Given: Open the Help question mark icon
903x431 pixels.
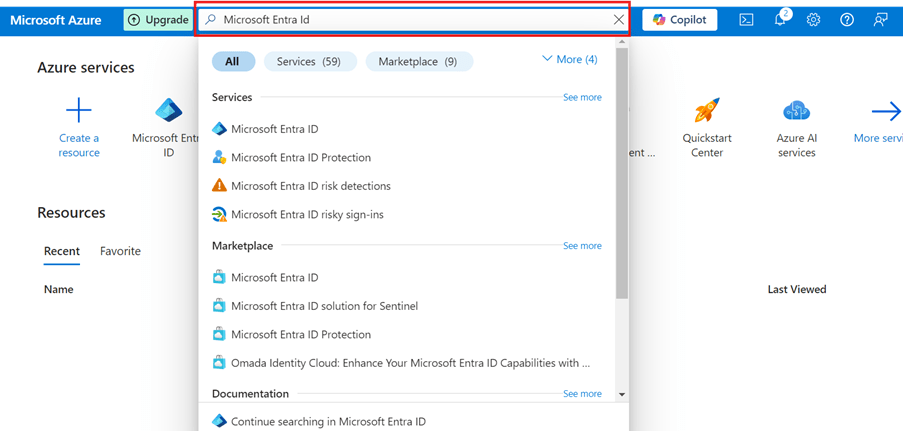Looking at the screenshot, I should coord(847,20).
